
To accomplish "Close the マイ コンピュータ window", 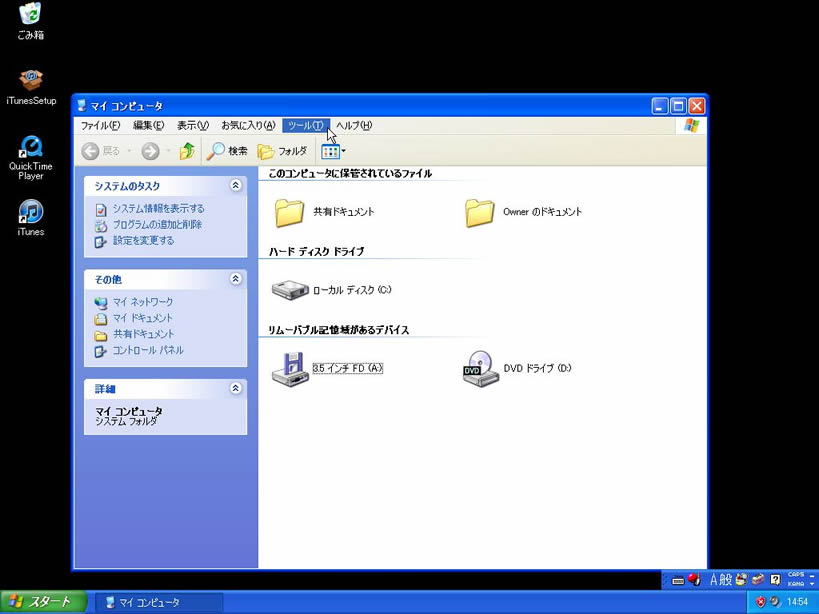I will [697, 107].
